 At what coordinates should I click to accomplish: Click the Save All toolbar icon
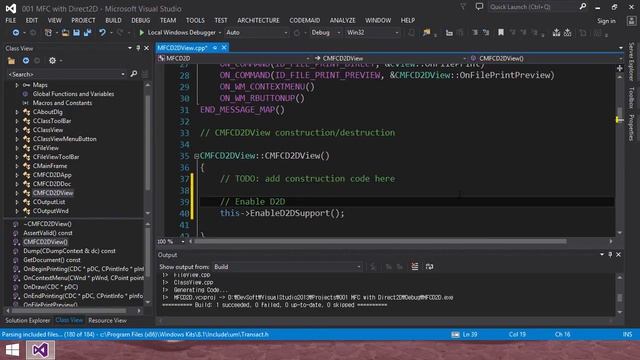pyautogui.click(x=87, y=33)
